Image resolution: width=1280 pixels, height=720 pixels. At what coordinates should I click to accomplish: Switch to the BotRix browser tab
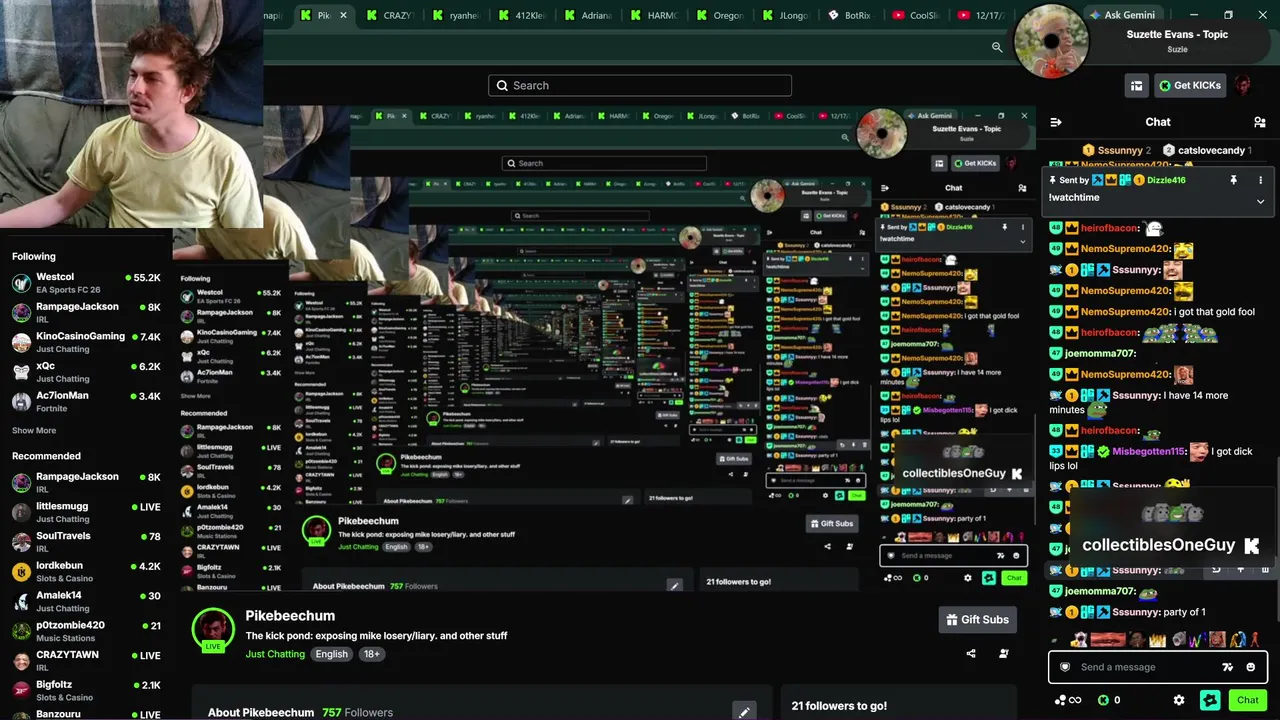(849, 15)
